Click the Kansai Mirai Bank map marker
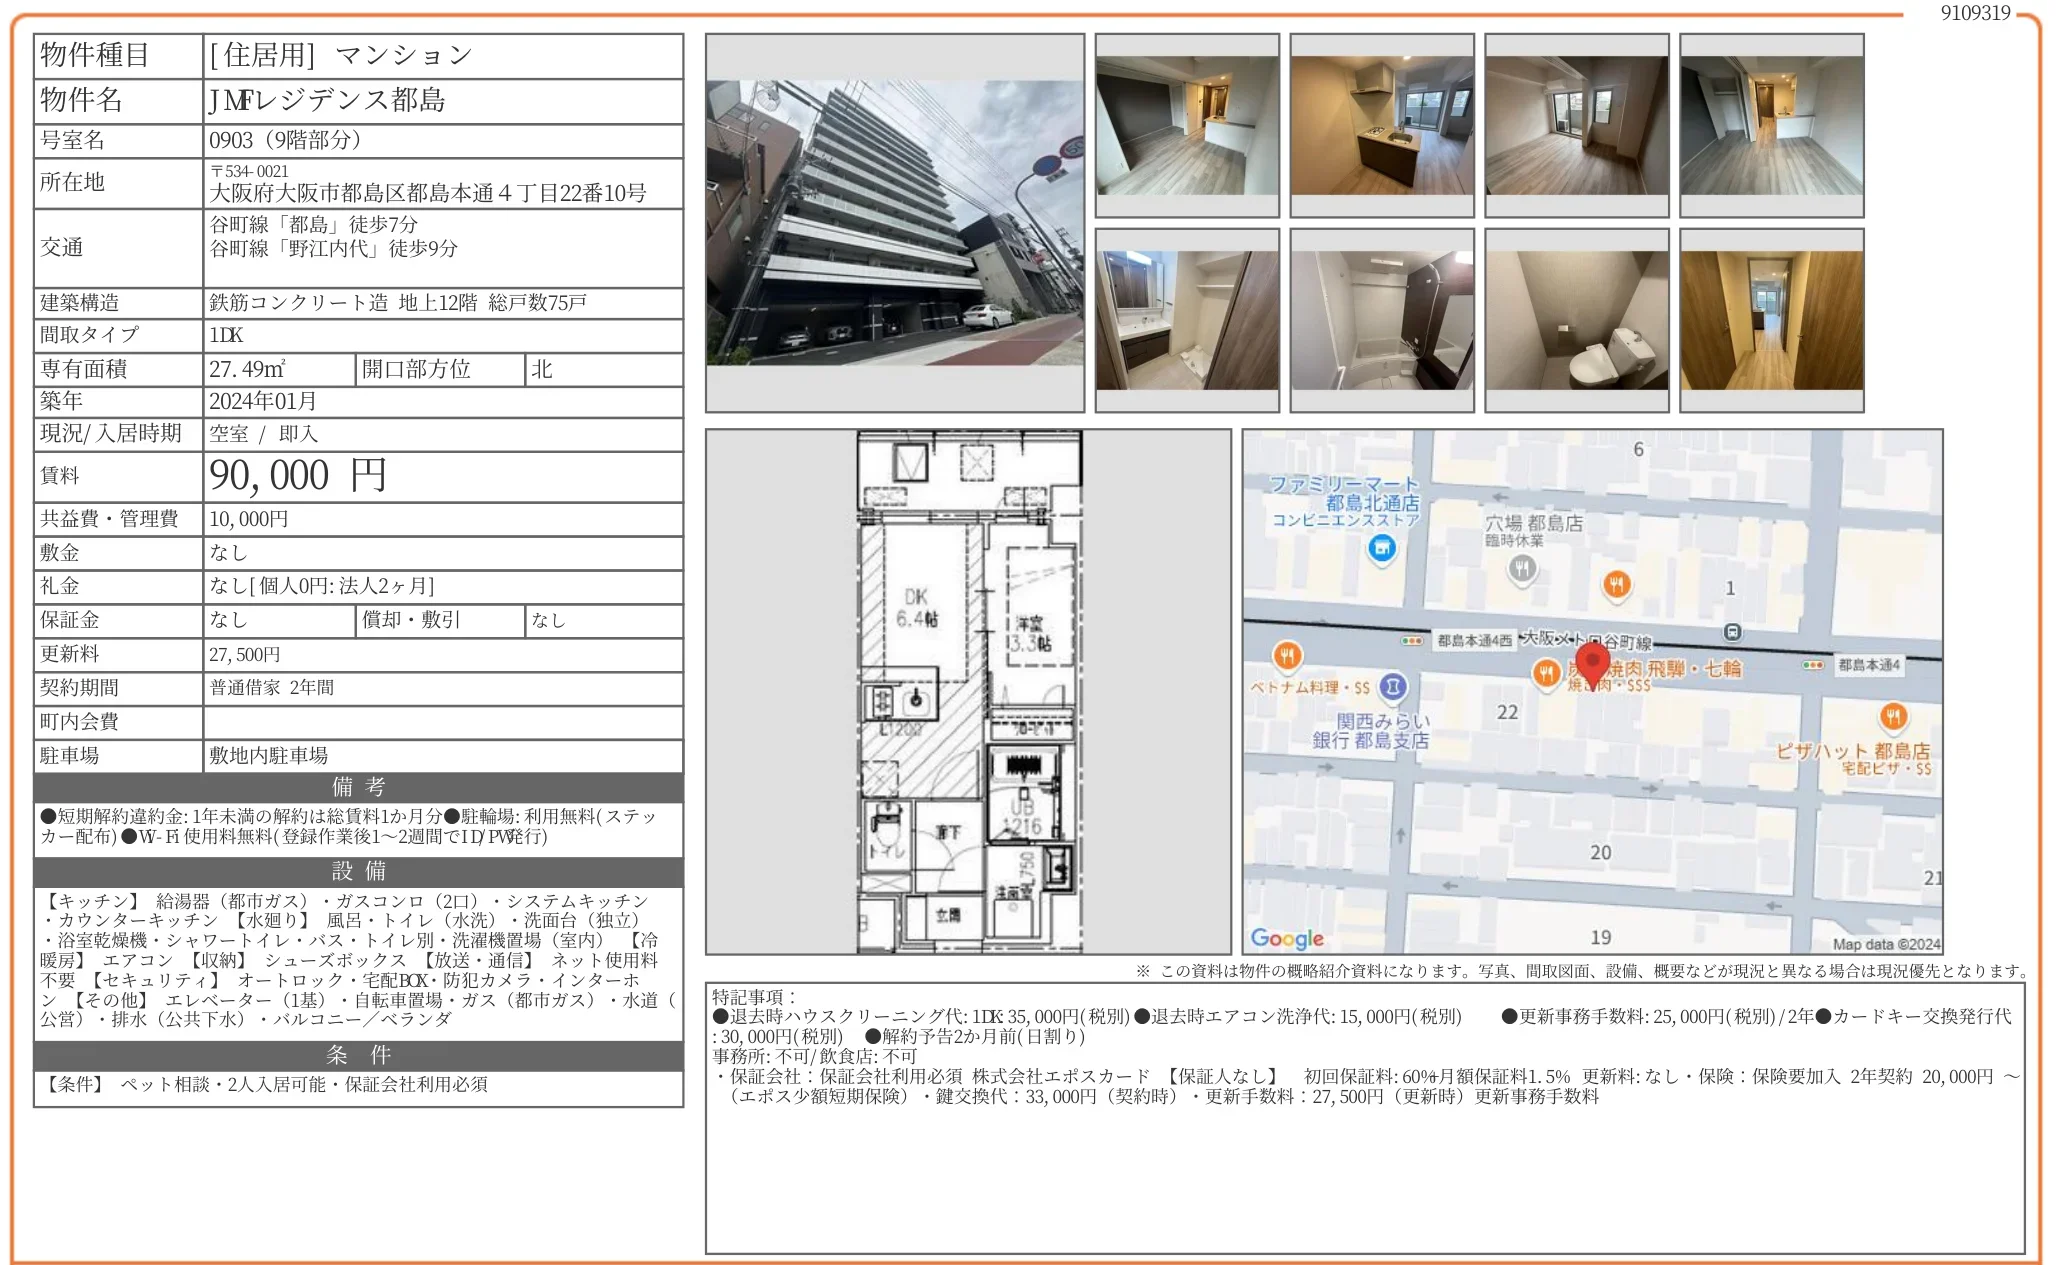The width and height of the screenshot is (2056, 1265). (1393, 686)
